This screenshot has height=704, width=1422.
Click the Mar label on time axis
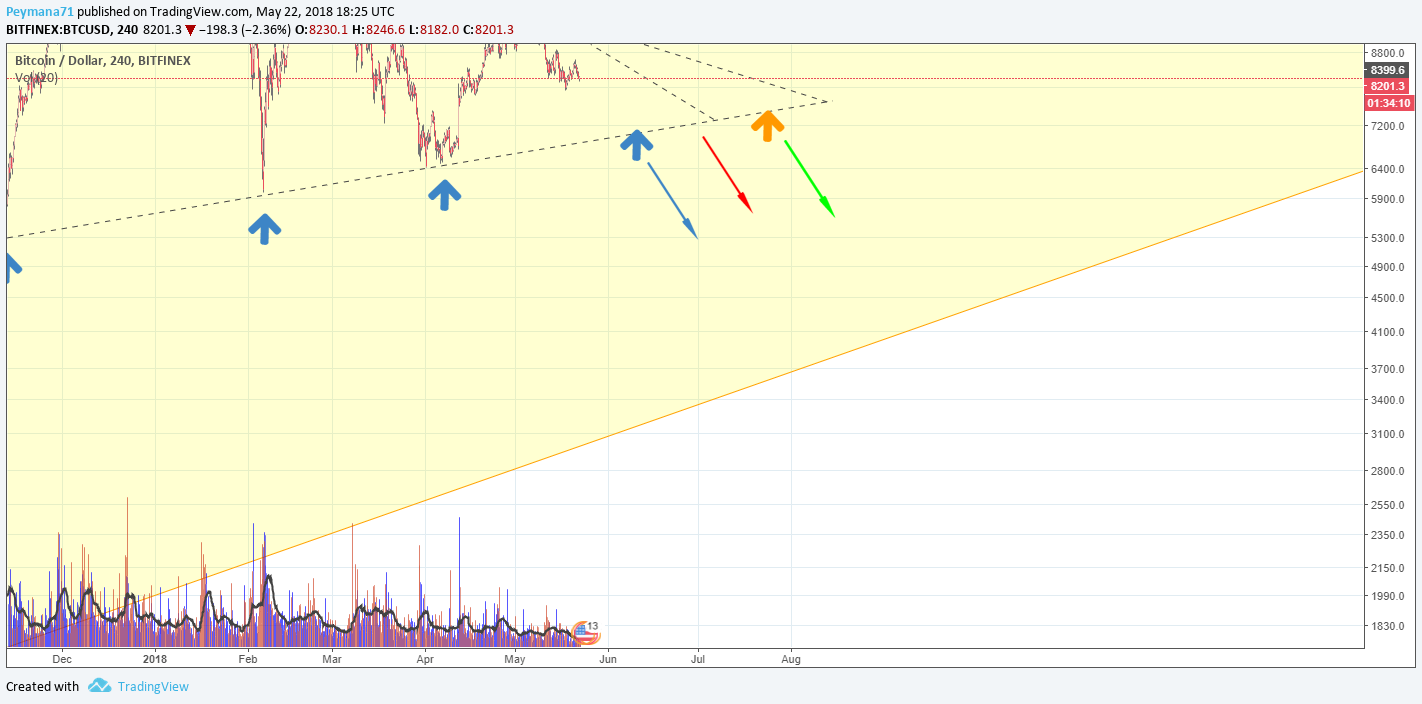pyautogui.click(x=332, y=659)
